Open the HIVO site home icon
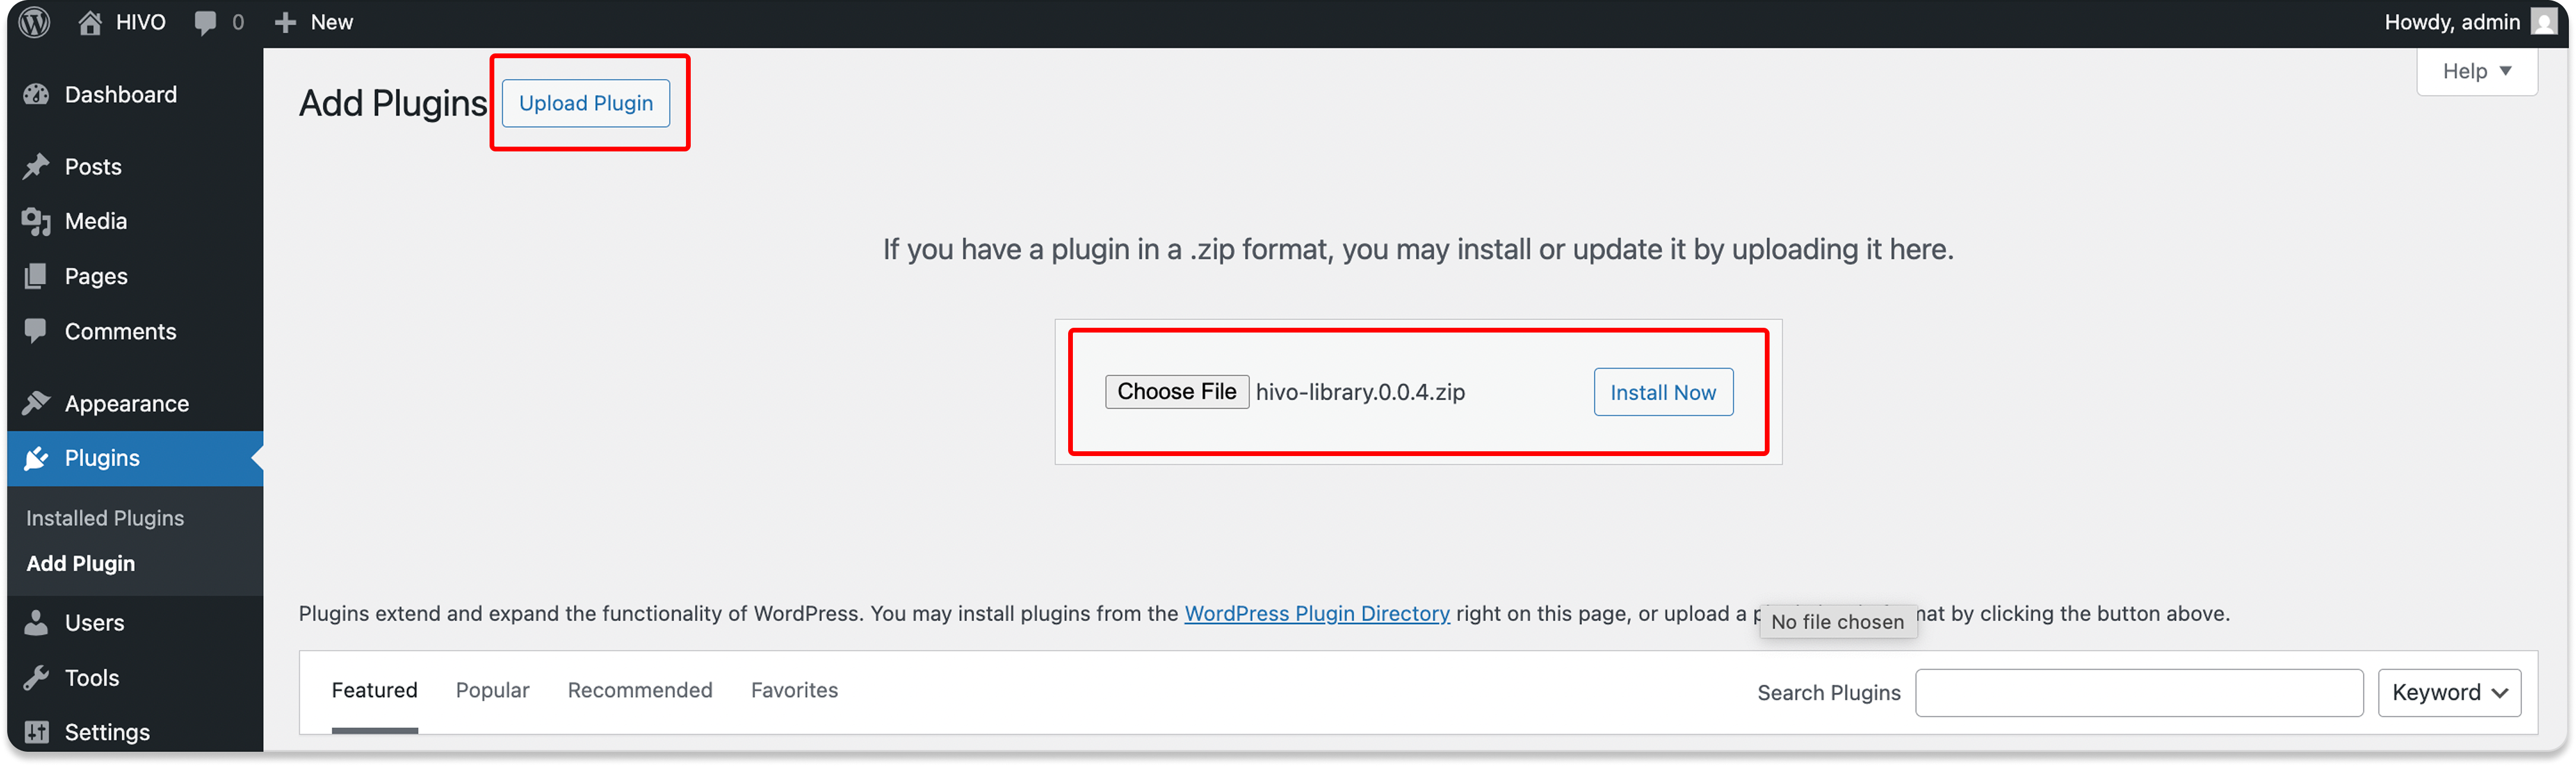The height and width of the screenshot is (766, 2576). tap(90, 22)
